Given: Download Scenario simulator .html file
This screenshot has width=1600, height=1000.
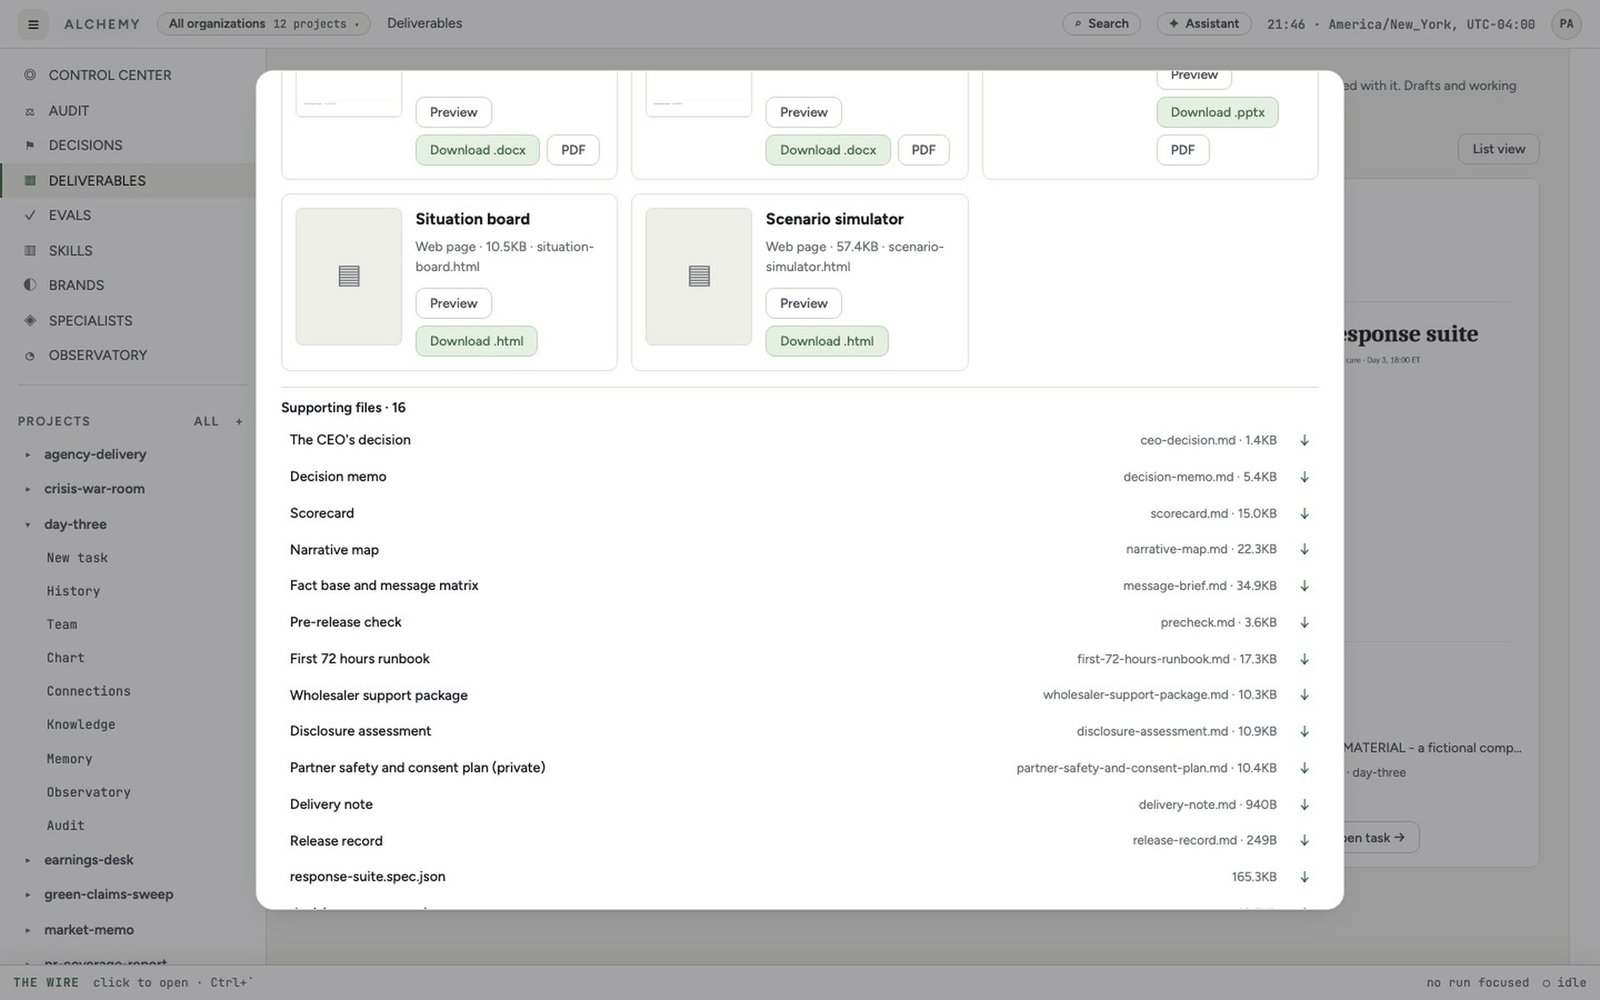Looking at the screenshot, I should click(x=827, y=341).
